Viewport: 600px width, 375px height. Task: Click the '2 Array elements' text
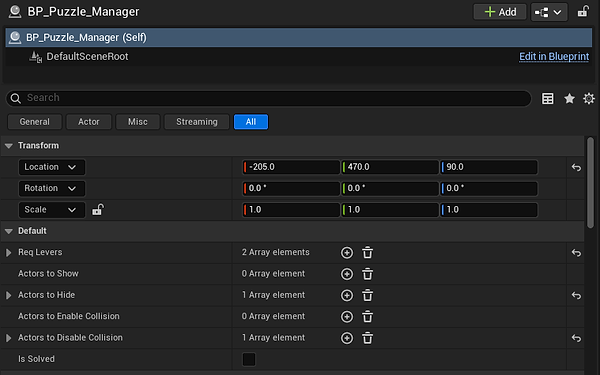[276, 253]
